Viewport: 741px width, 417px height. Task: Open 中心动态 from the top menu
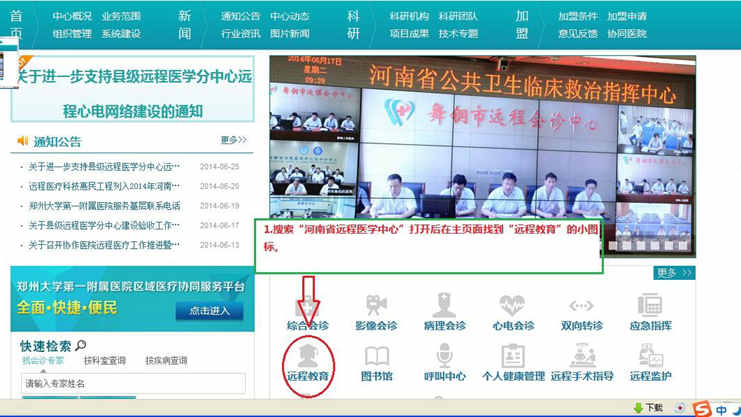pos(290,16)
